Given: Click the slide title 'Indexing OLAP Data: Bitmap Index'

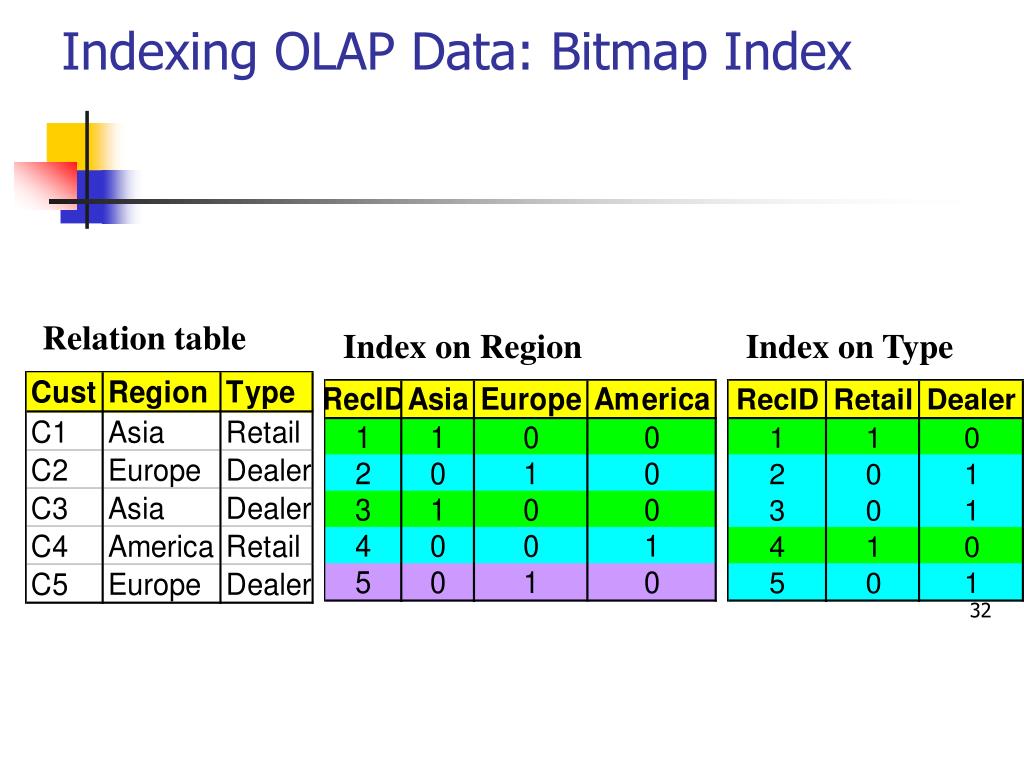Looking at the screenshot, I should point(456,52).
